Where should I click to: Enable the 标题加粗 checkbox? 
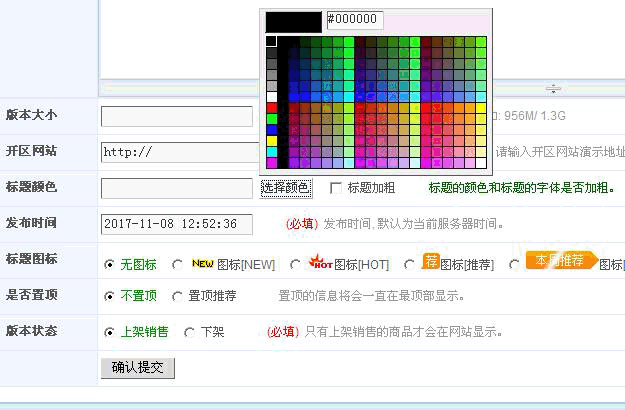[336, 188]
